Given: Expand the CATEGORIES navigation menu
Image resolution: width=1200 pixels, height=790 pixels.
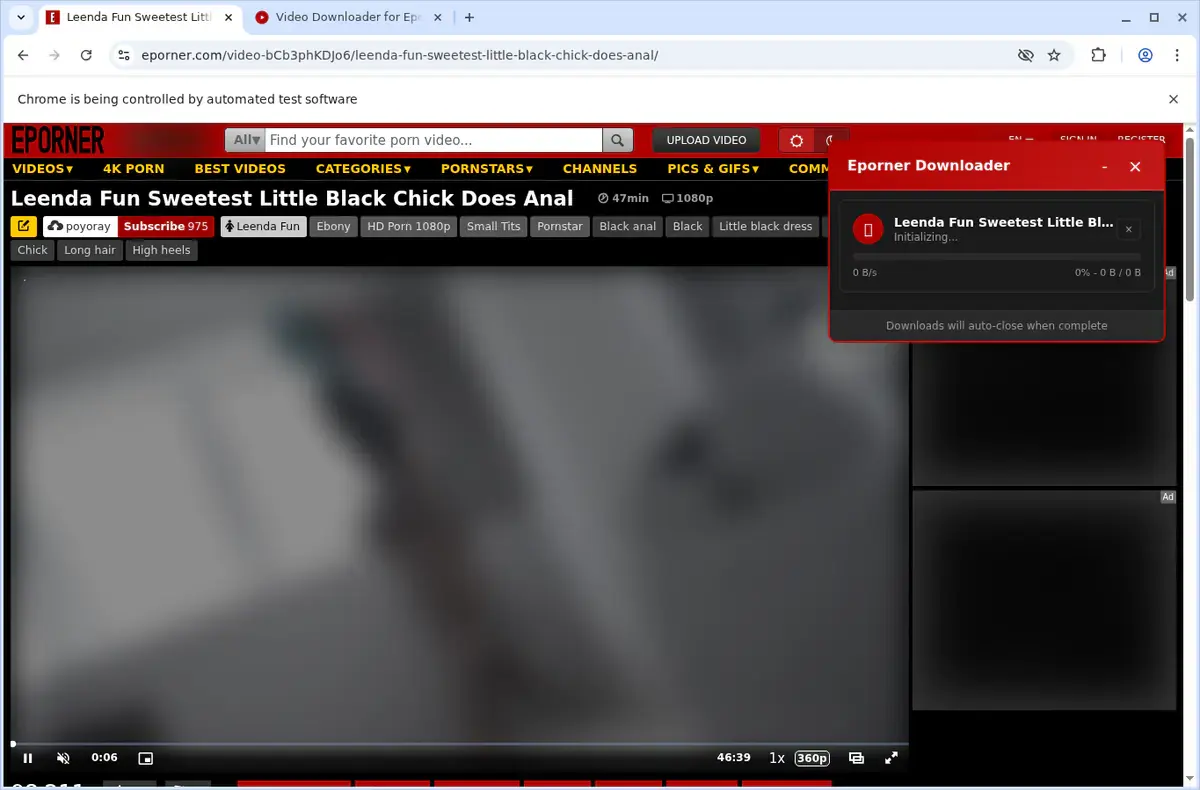Looking at the screenshot, I should click(x=364, y=169).
